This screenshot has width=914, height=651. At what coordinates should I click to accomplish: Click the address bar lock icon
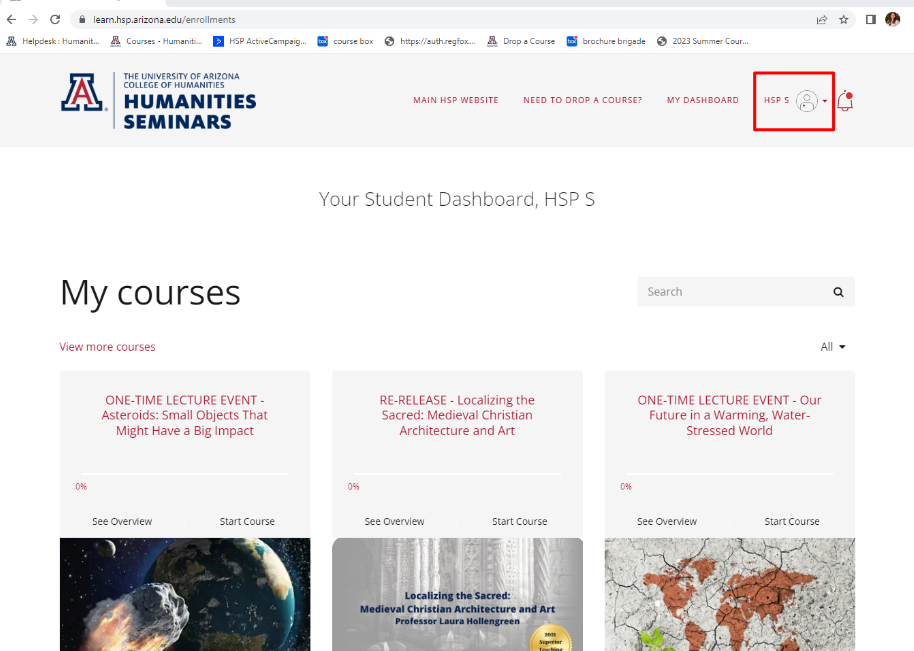(82, 20)
